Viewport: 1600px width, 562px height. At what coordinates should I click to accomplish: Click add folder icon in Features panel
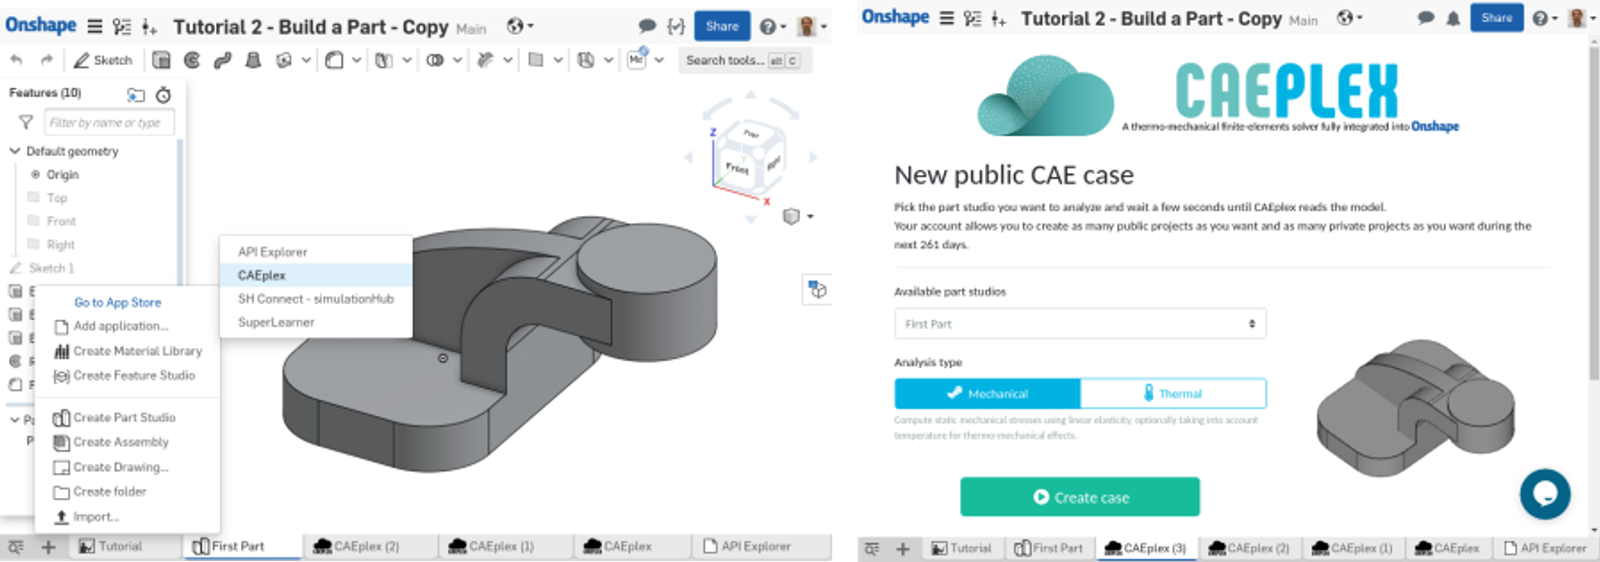tap(136, 95)
